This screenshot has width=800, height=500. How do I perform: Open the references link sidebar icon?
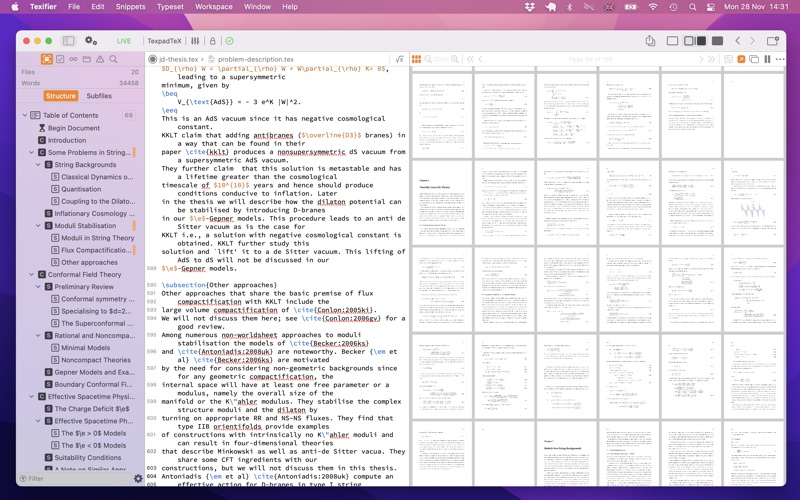pyautogui.click(x=73, y=59)
